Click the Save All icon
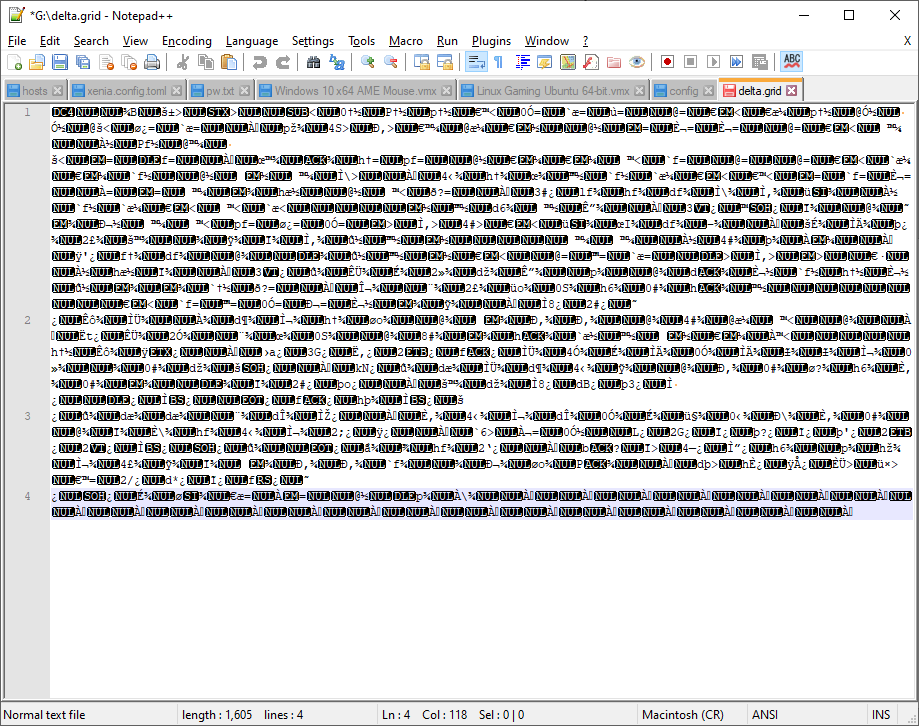This screenshot has height=726, width=919. 81,62
